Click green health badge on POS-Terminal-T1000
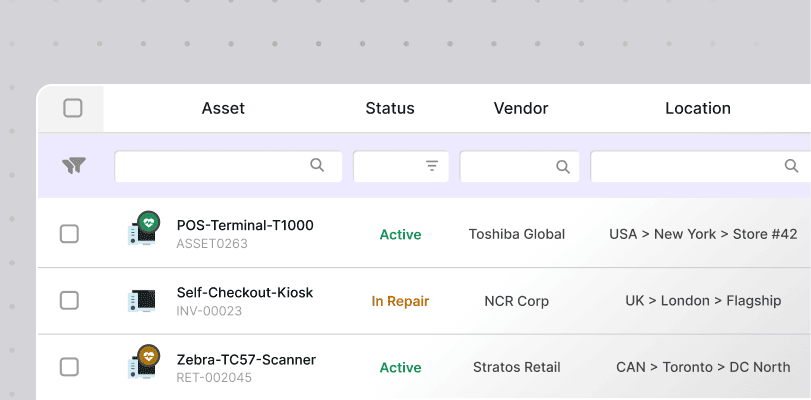 pos(149,223)
